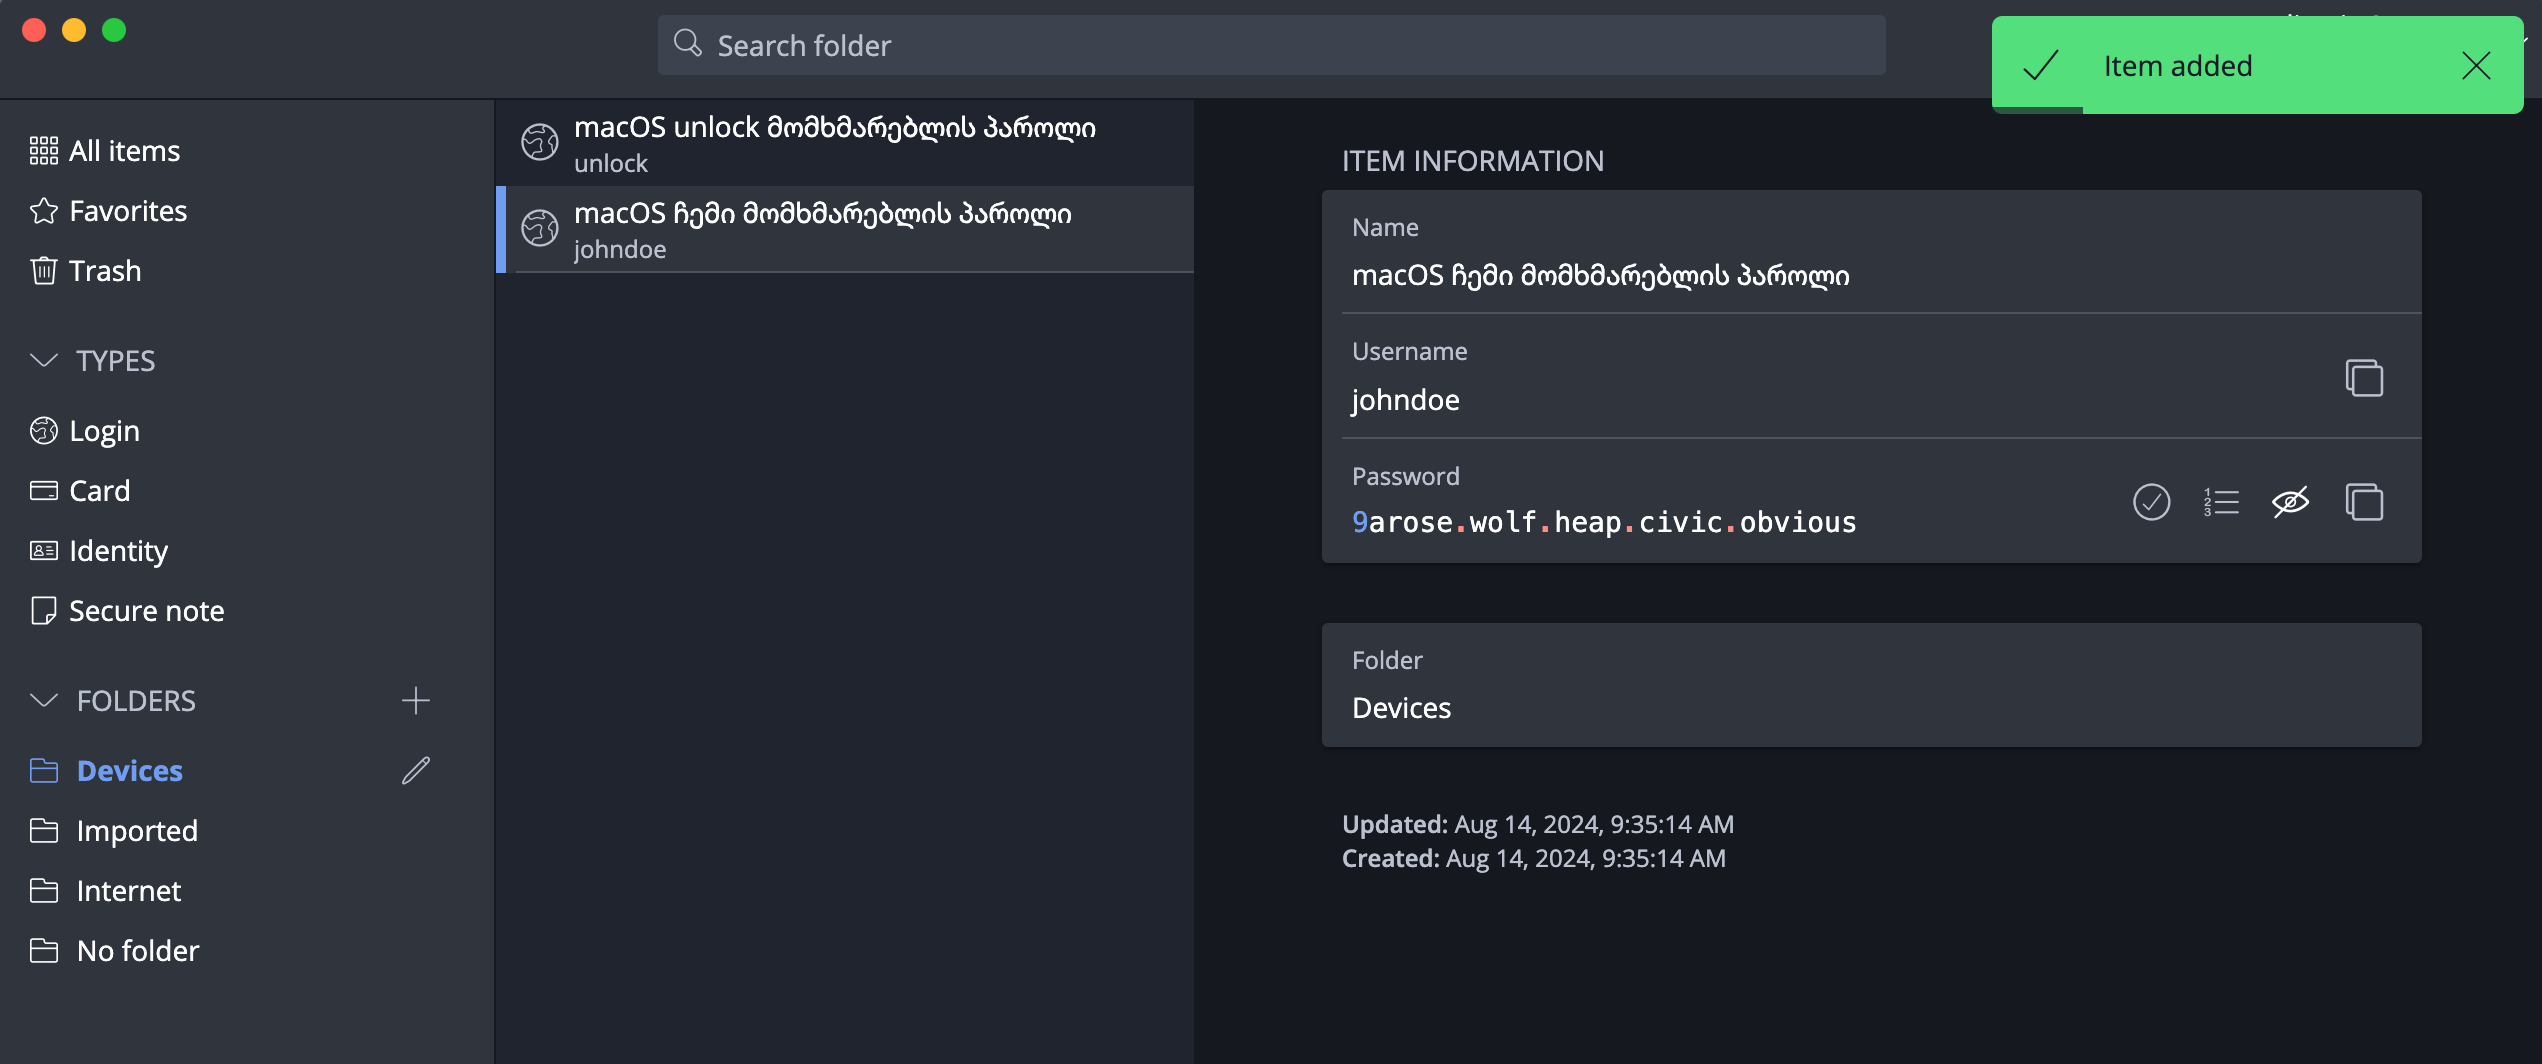Open the Trash view

point(104,270)
